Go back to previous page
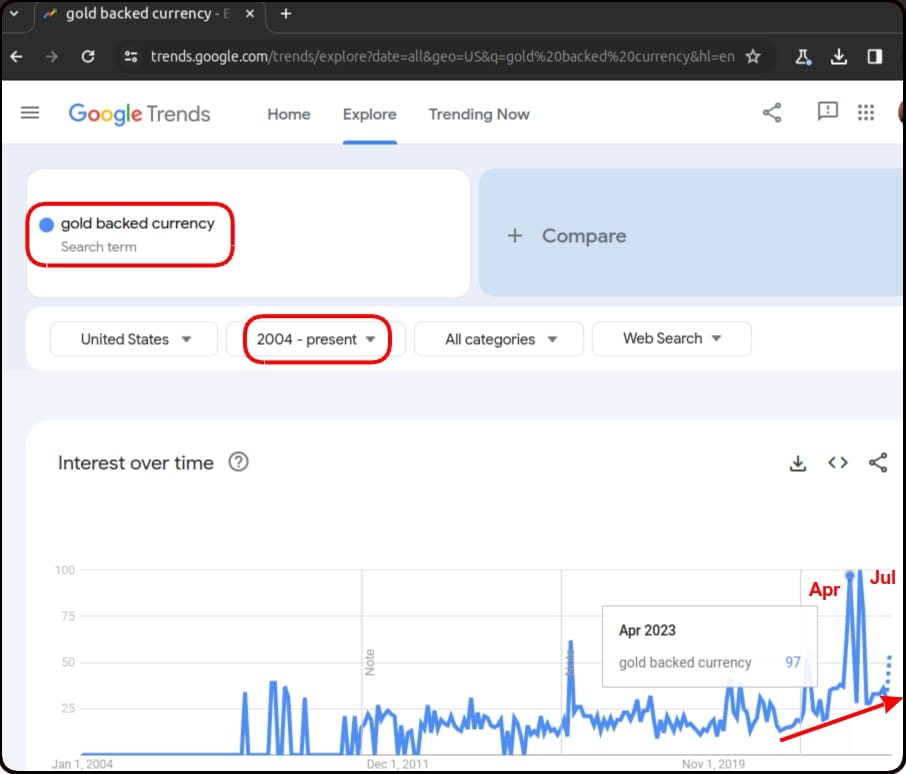Image resolution: width=906 pixels, height=774 pixels. 17,56
